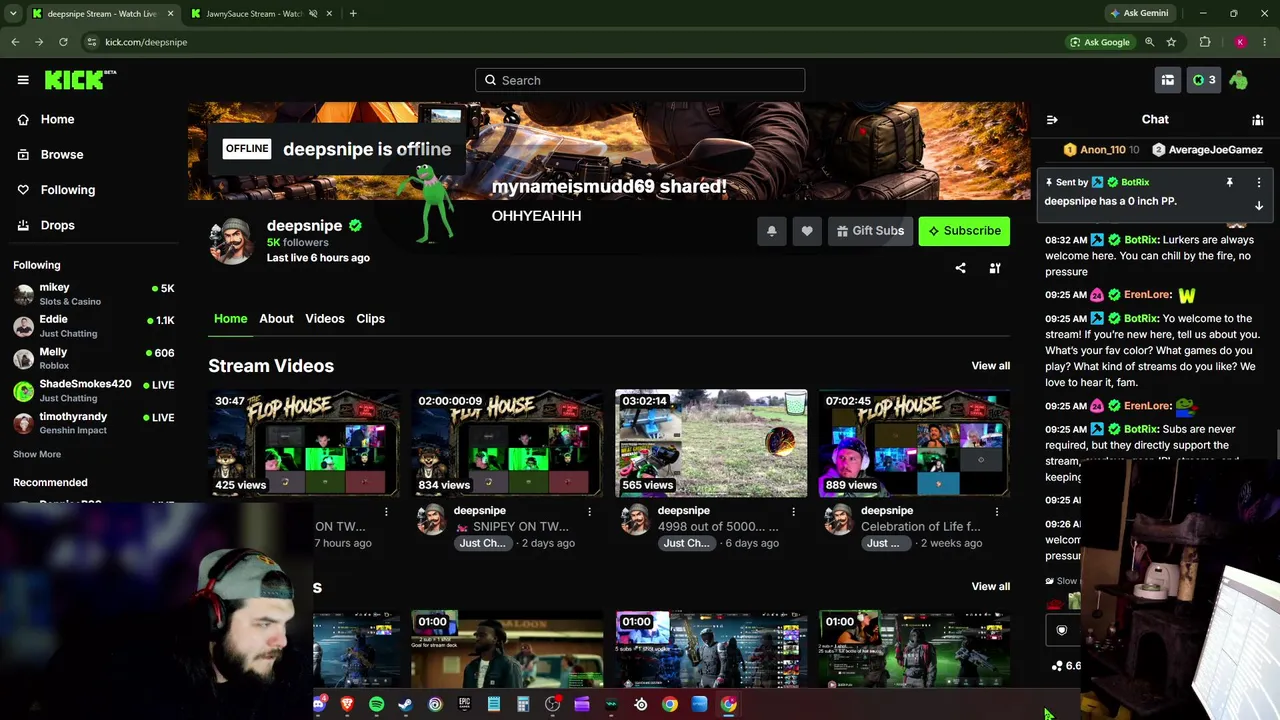The height and width of the screenshot is (720, 1280).
Task: Open options for SNIPEY ON TW video
Action: tap(590, 512)
